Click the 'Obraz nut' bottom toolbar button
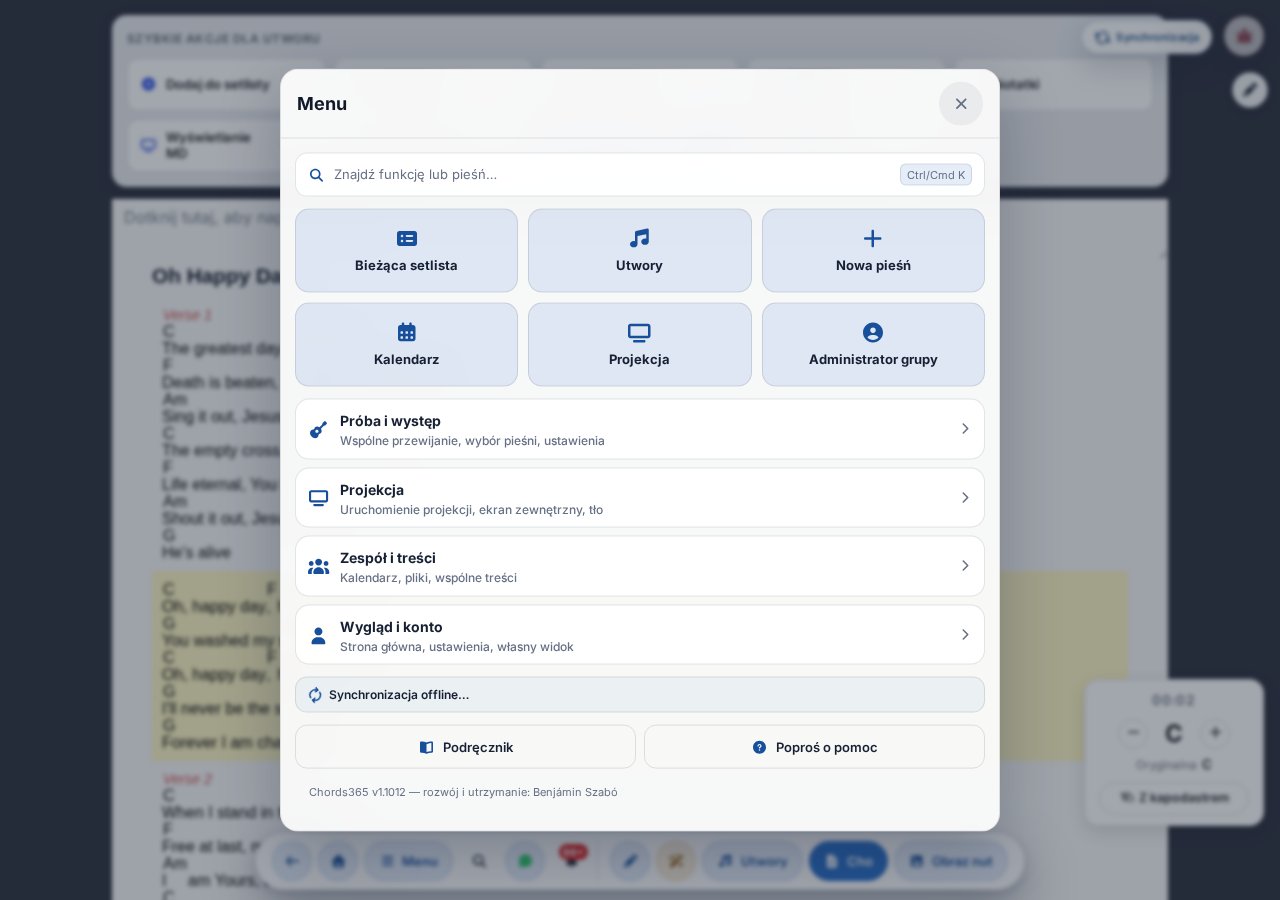1280x900 pixels. click(950, 861)
